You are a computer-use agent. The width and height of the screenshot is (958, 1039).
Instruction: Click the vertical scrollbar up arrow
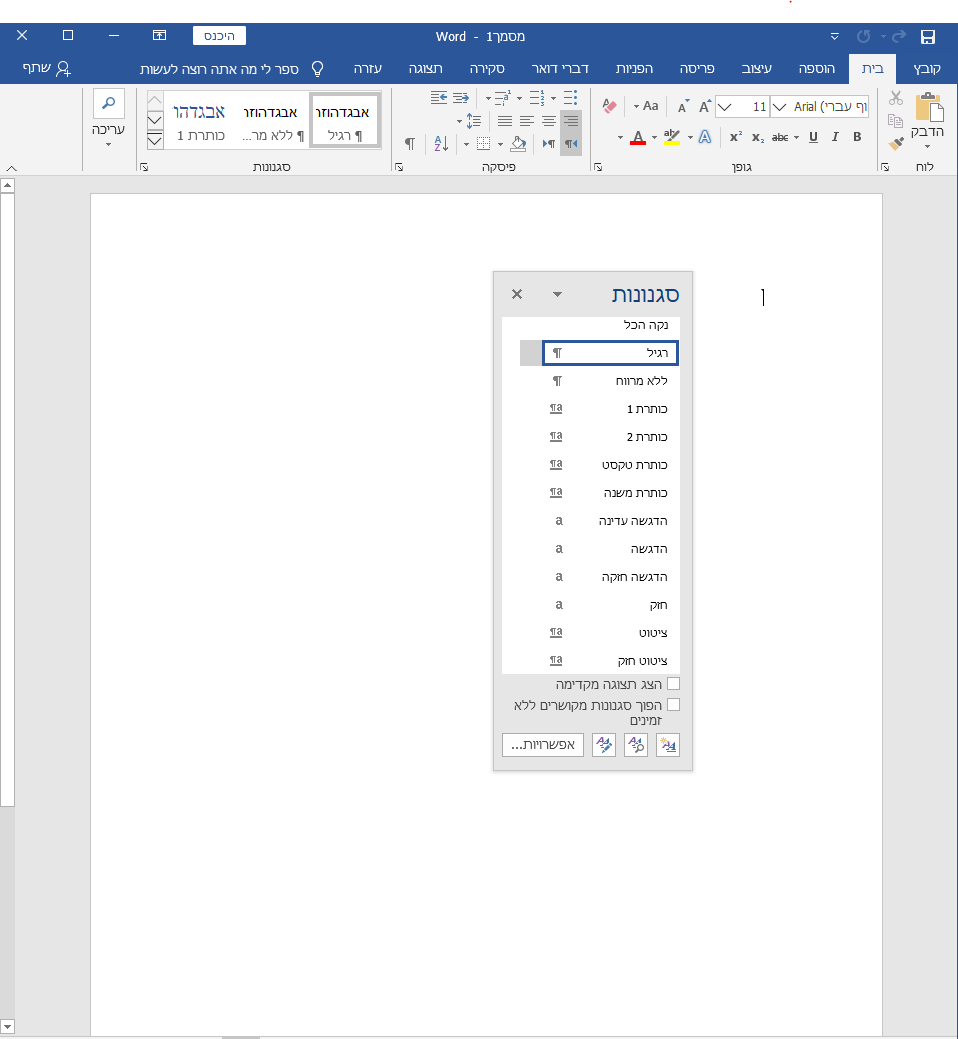click(x=8, y=186)
